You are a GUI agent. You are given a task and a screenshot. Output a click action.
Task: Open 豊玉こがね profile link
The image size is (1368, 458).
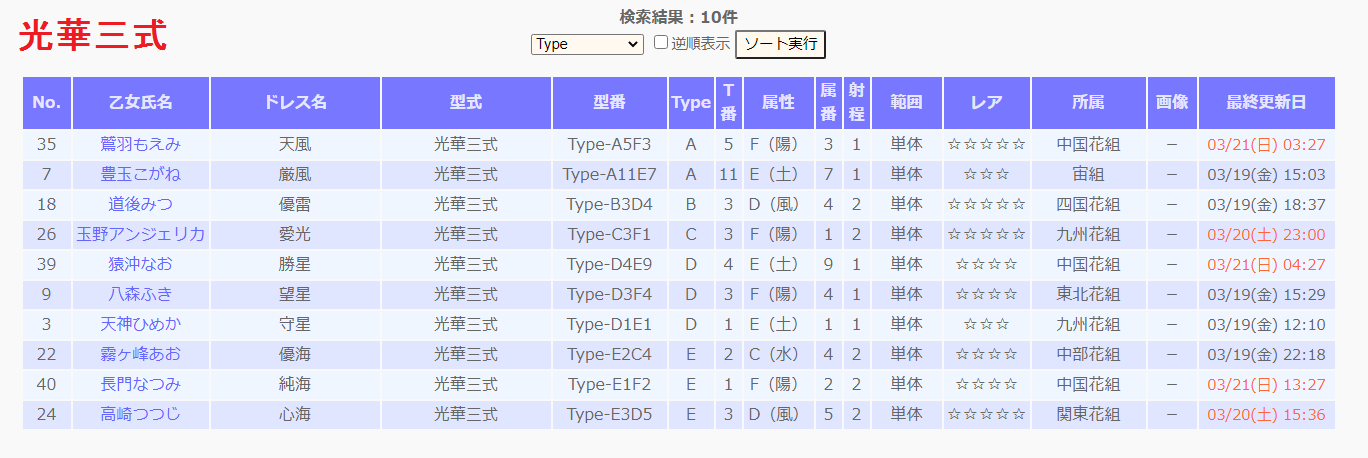(140, 174)
